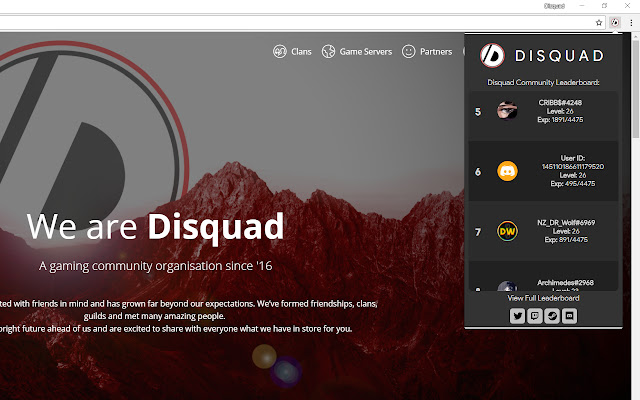This screenshot has width=640, height=400.
Task: Click the NZ_DR_Wolf#6969 username text
Action: (x=566, y=222)
